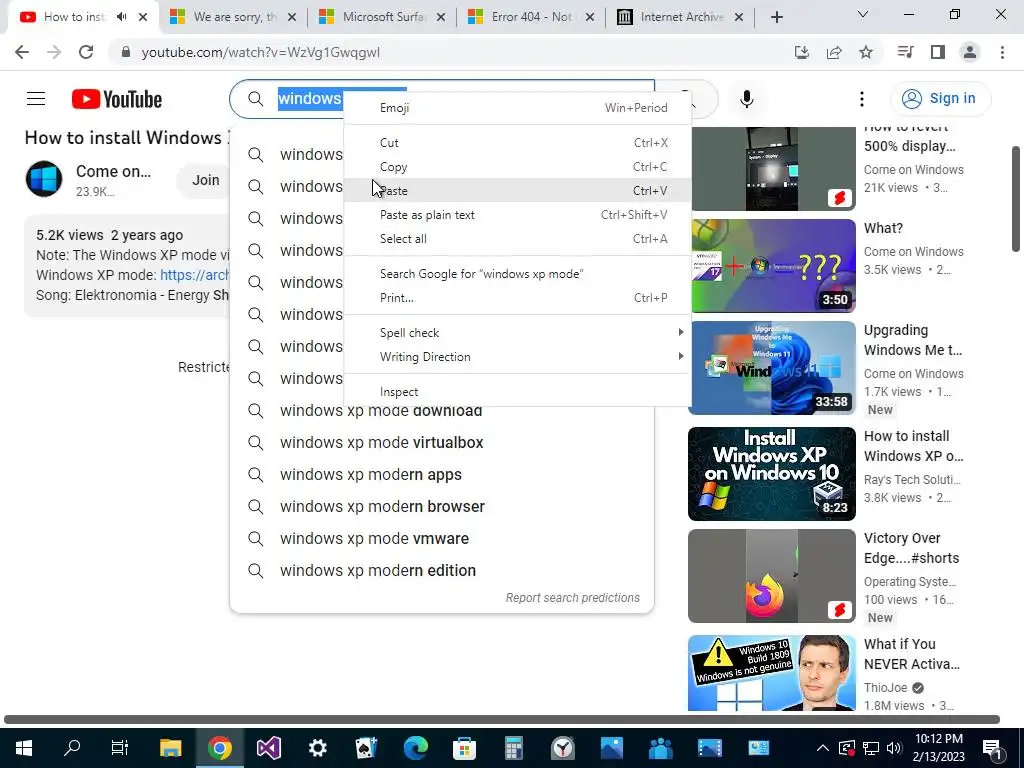Open the Windows Start menu
Screen dimensions: 1024x768
pos(24,748)
